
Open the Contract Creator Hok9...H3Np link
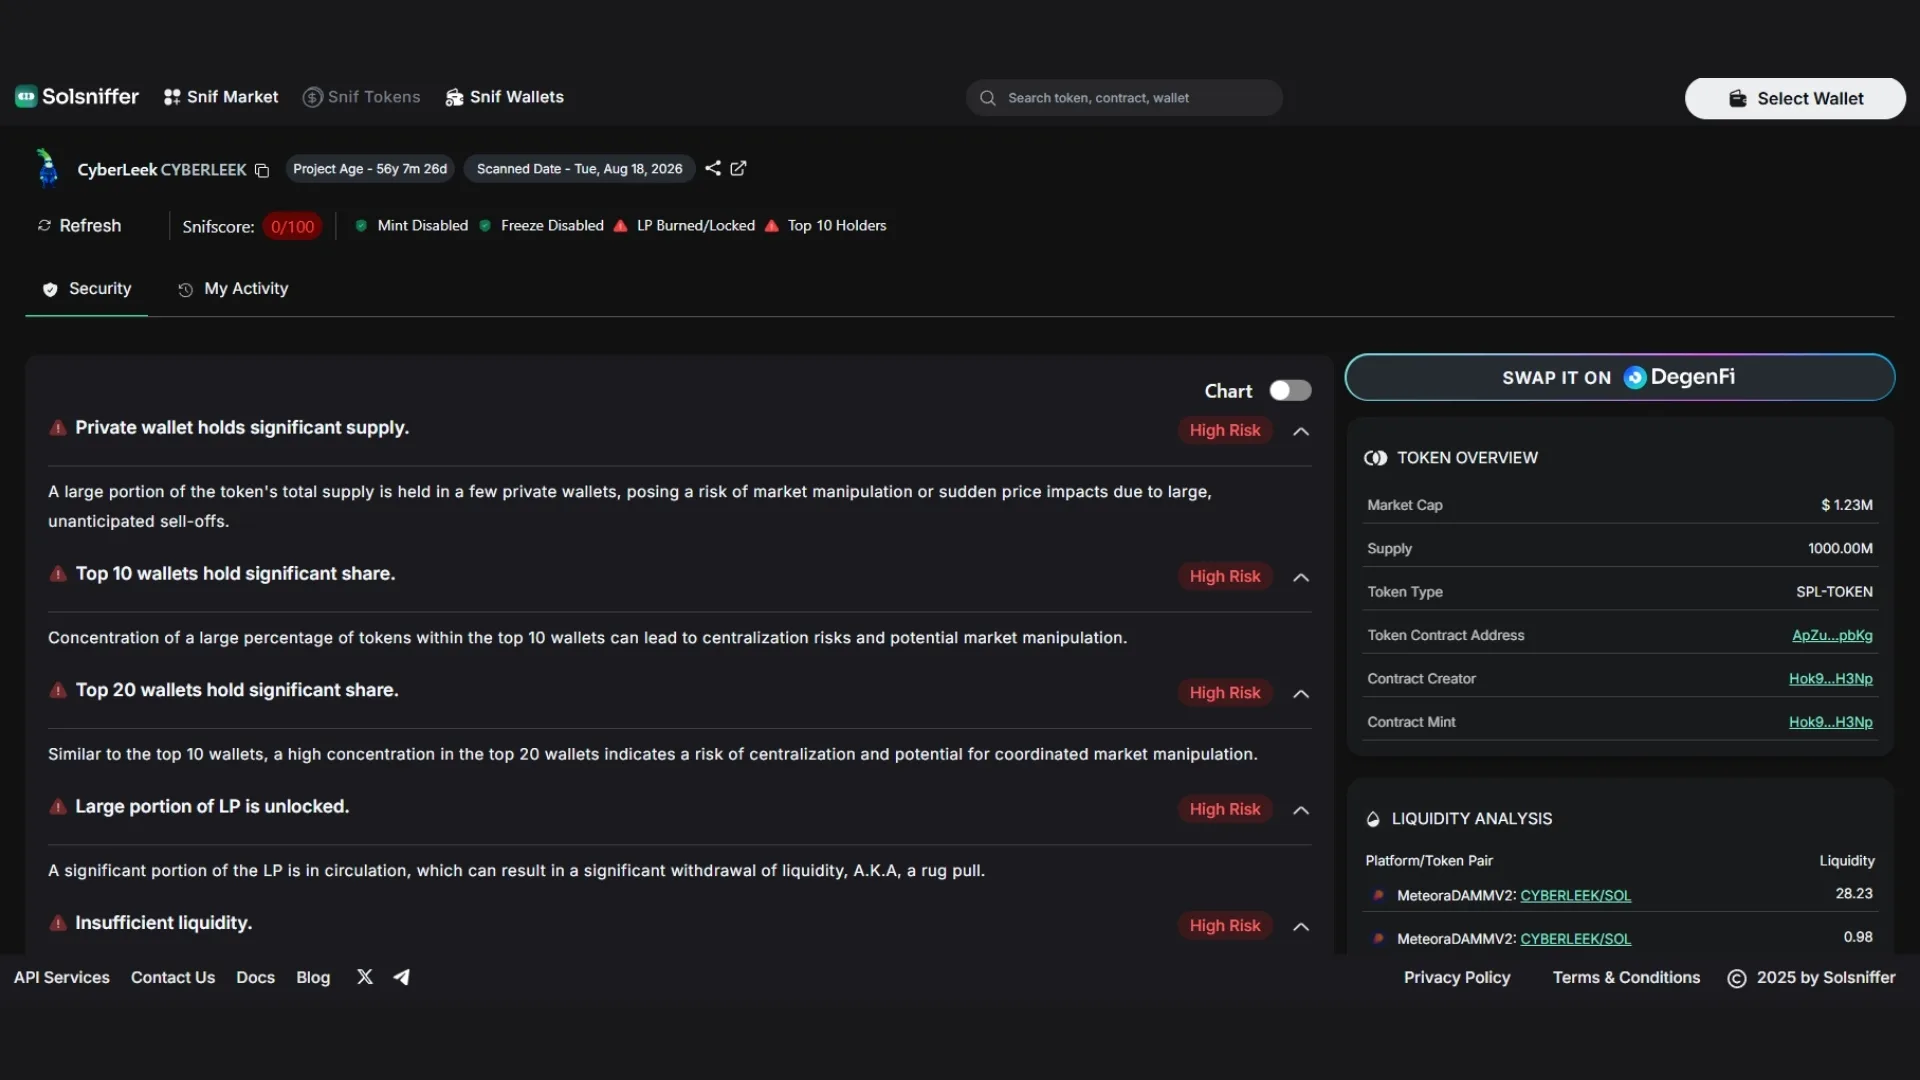point(1831,678)
